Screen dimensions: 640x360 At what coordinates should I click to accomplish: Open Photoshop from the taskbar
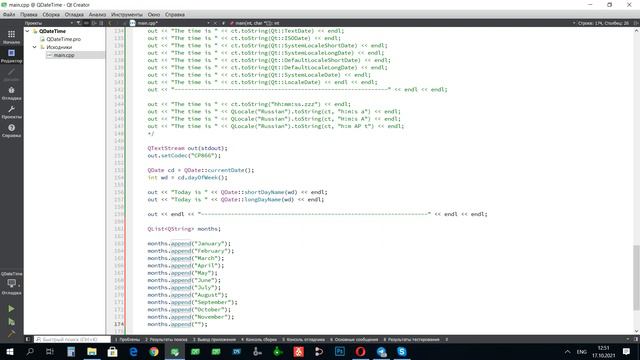[340, 351]
